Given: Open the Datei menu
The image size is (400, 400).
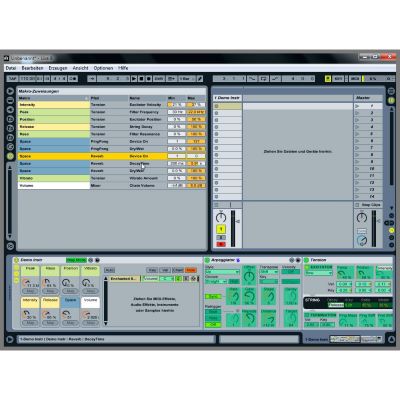Looking at the screenshot, I should (11, 68).
